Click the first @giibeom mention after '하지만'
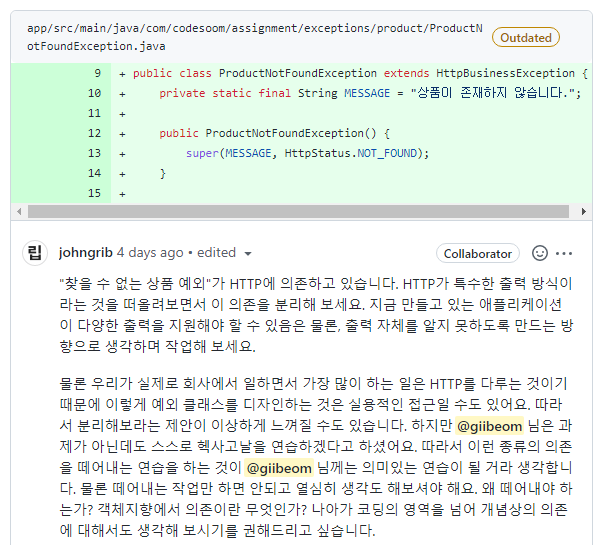The height and width of the screenshot is (545, 602). [489, 426]
